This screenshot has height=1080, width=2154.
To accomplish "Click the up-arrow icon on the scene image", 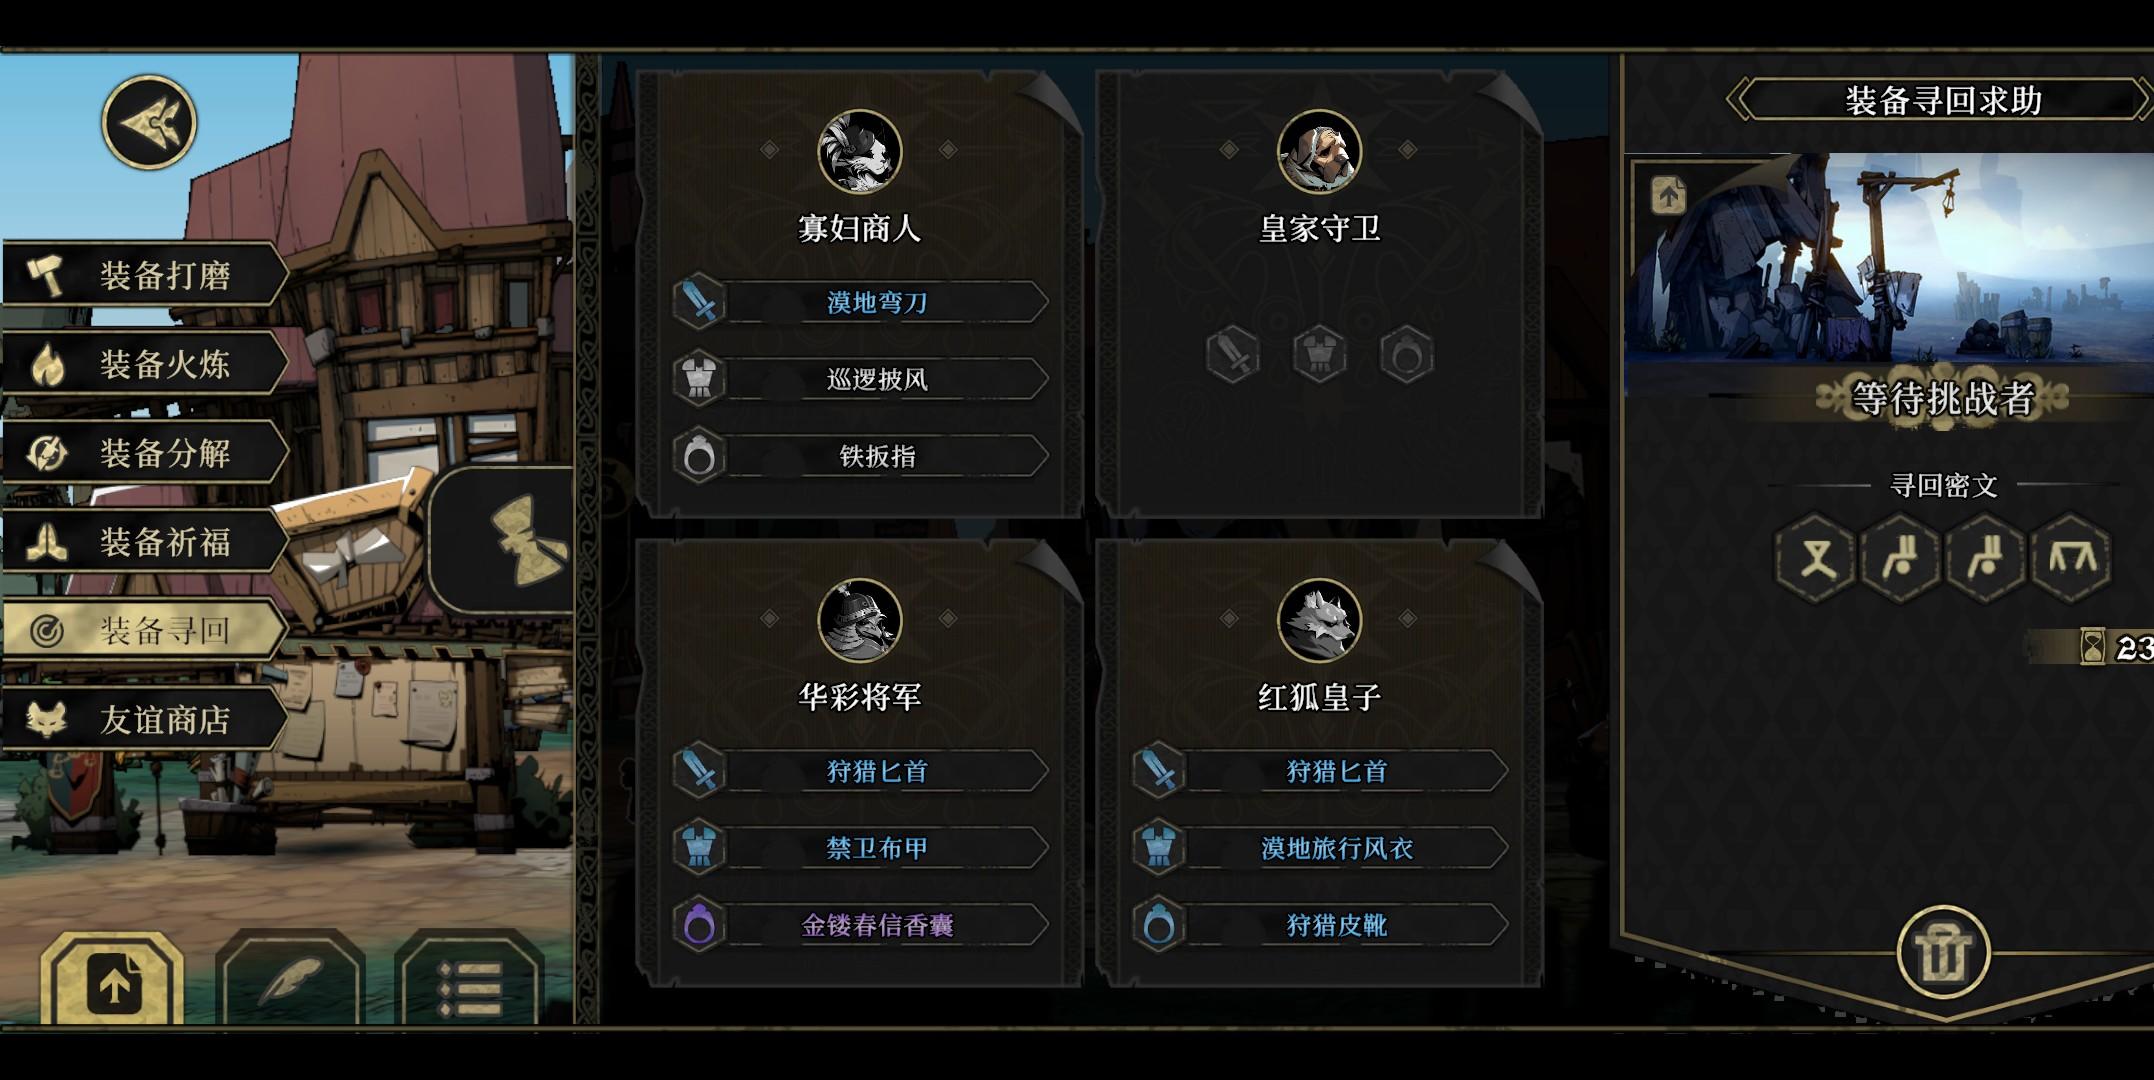I will [x=1668, y=195].
